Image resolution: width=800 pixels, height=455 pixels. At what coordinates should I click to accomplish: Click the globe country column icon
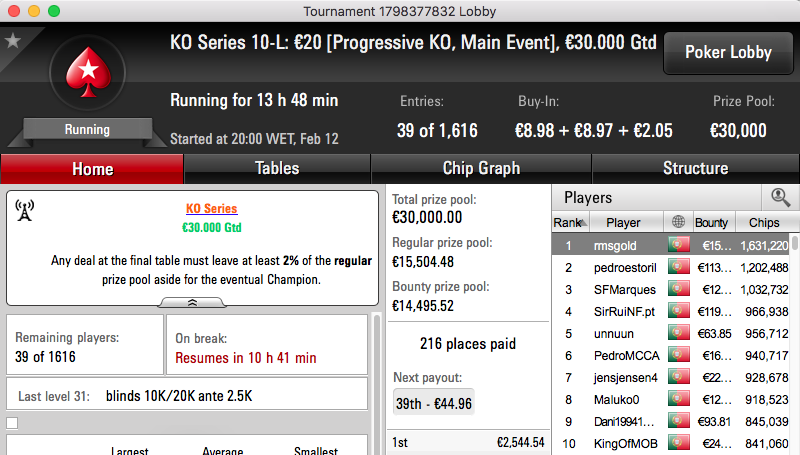(x=678, y=222)
